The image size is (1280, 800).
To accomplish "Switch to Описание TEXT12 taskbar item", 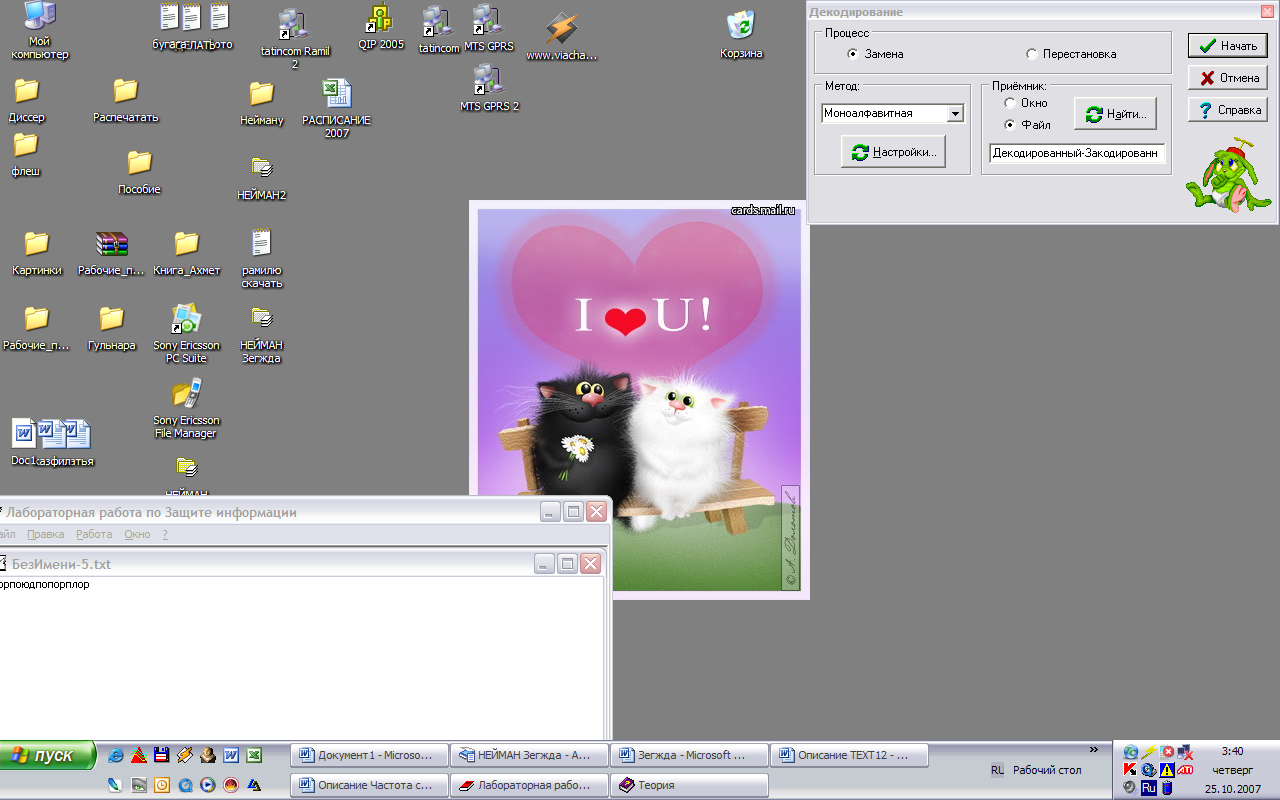I will [849, 755].
